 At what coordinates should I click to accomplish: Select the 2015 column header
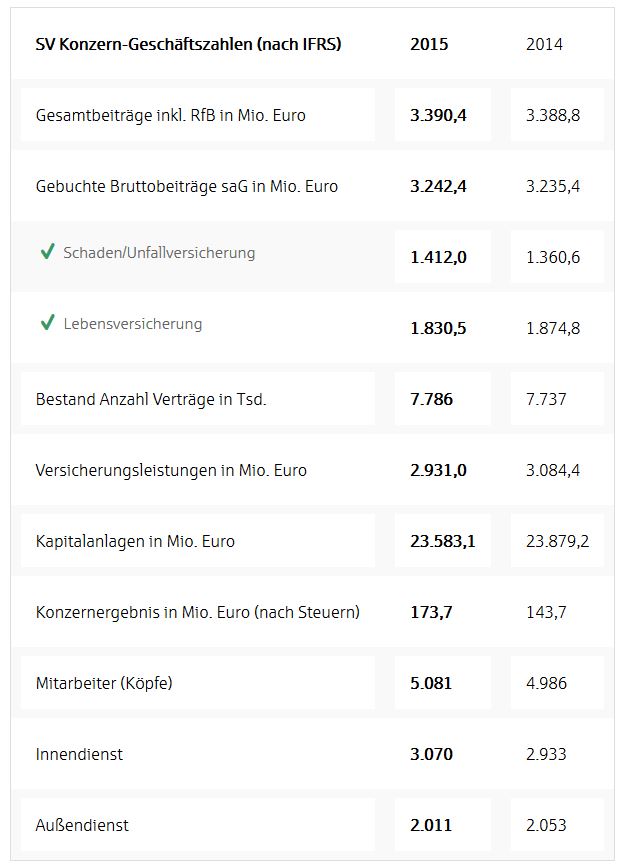click(429, 44)
